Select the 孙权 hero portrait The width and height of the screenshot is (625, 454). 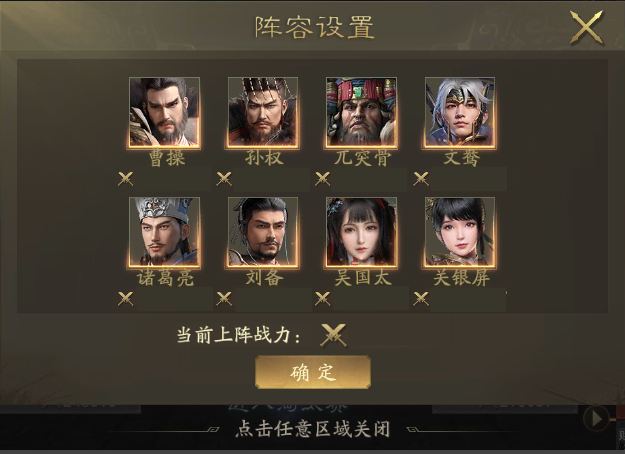click(x=263, y=112)
